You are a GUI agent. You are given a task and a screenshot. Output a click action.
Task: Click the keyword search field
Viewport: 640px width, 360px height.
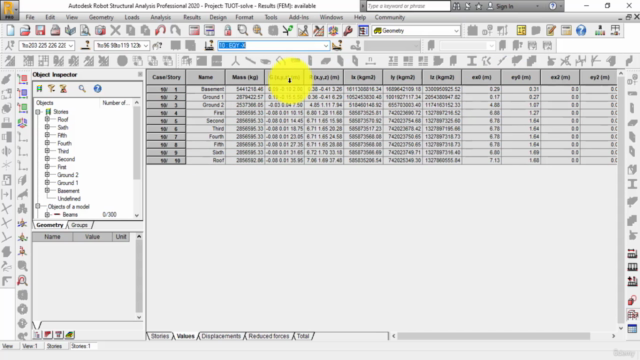pyautogui.click(x=408, y=6)
